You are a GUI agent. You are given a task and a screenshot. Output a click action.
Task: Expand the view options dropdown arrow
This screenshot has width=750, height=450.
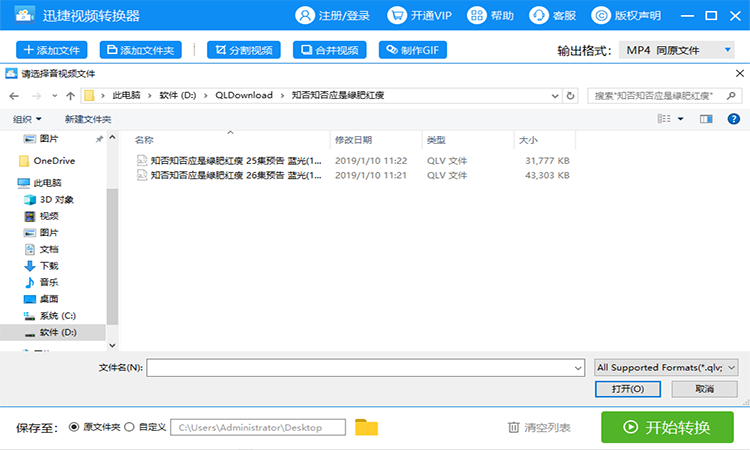point(680,119)
